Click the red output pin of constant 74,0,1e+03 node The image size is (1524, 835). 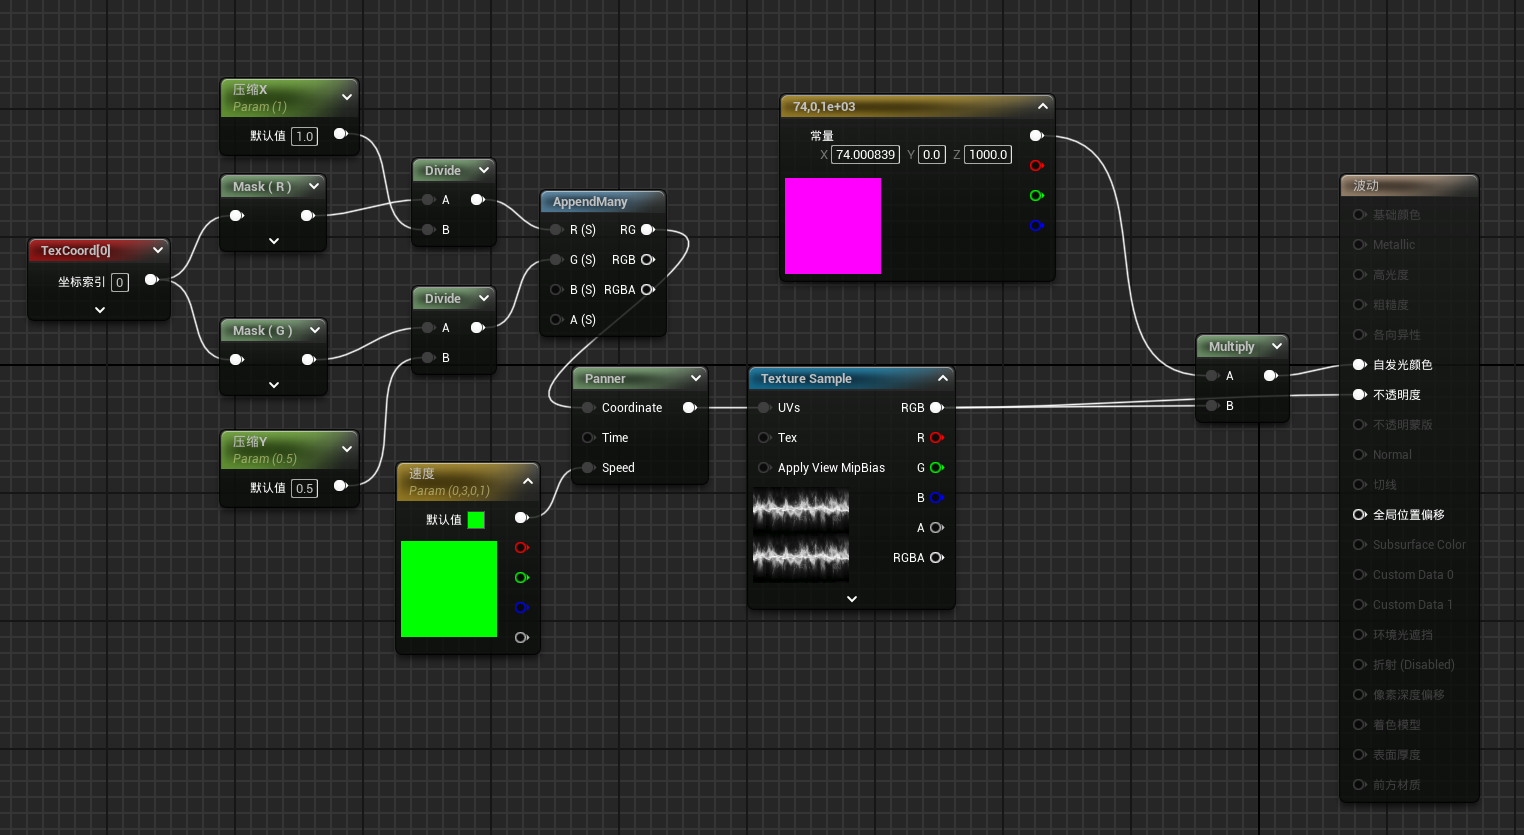(1037, 166)
